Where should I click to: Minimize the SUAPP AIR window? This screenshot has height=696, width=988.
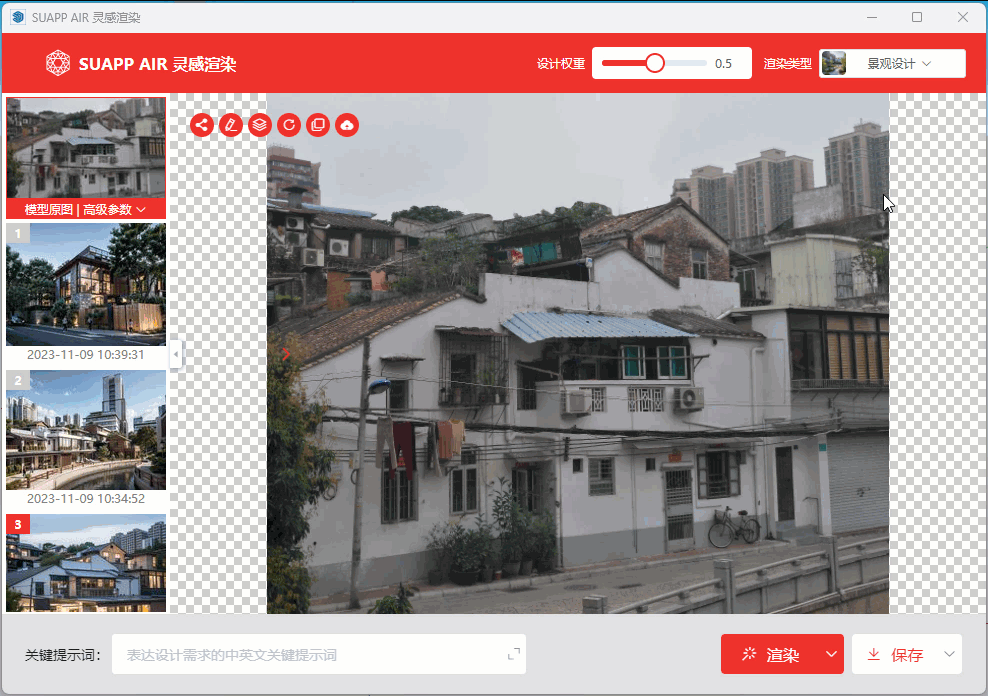pos(872,17)
